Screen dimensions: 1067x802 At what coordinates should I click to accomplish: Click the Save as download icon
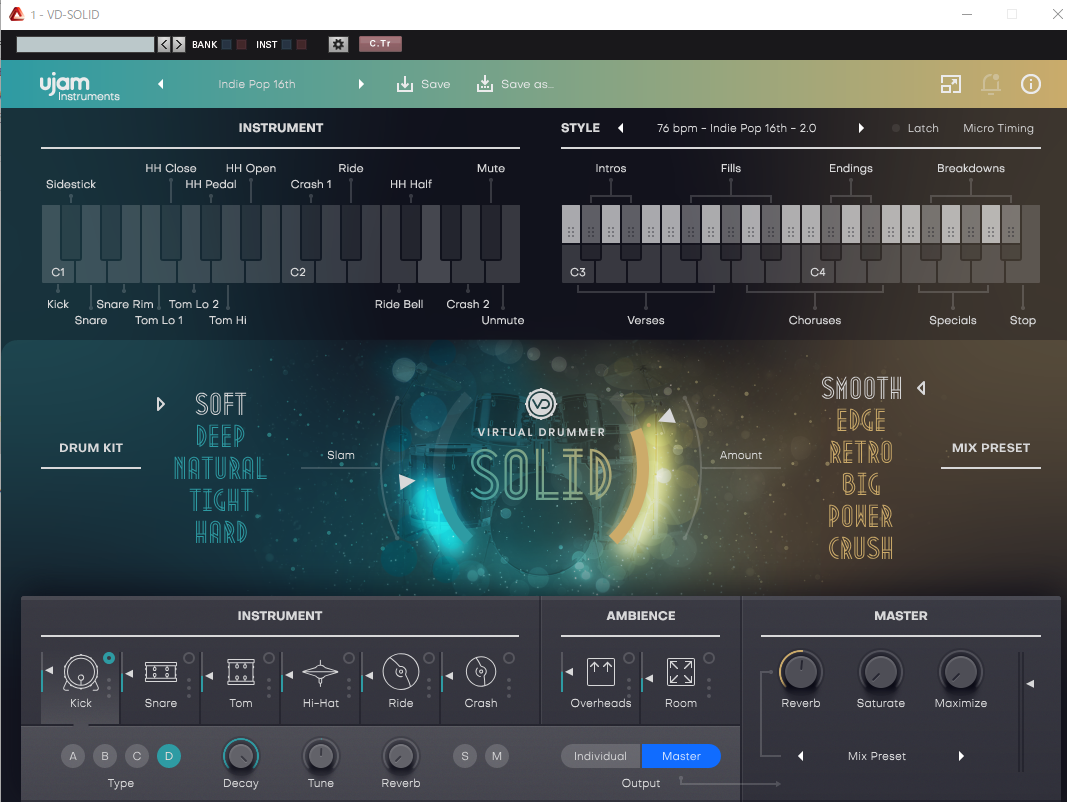pos(485,84)
